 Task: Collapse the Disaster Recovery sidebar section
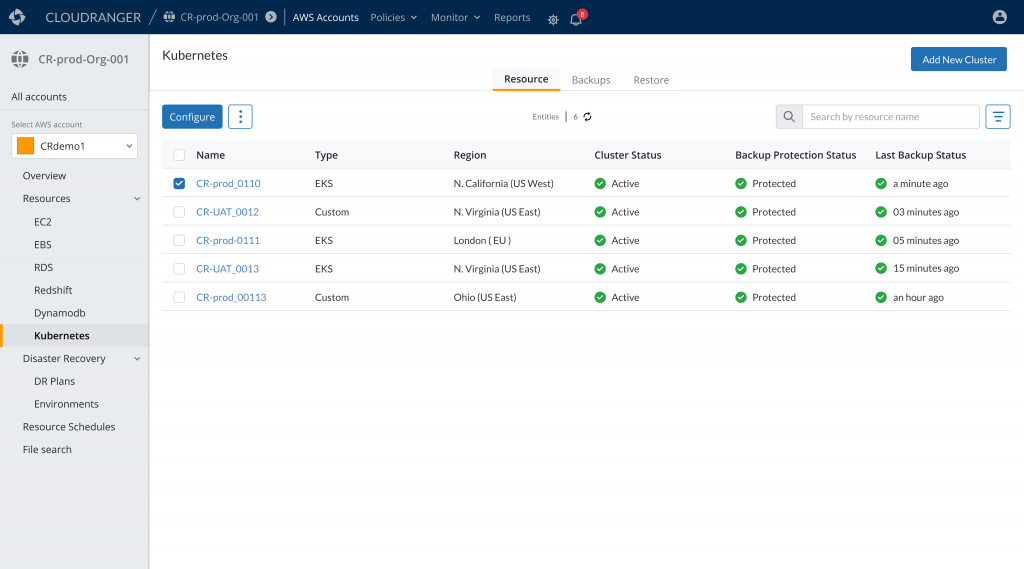tap(137, 359)
